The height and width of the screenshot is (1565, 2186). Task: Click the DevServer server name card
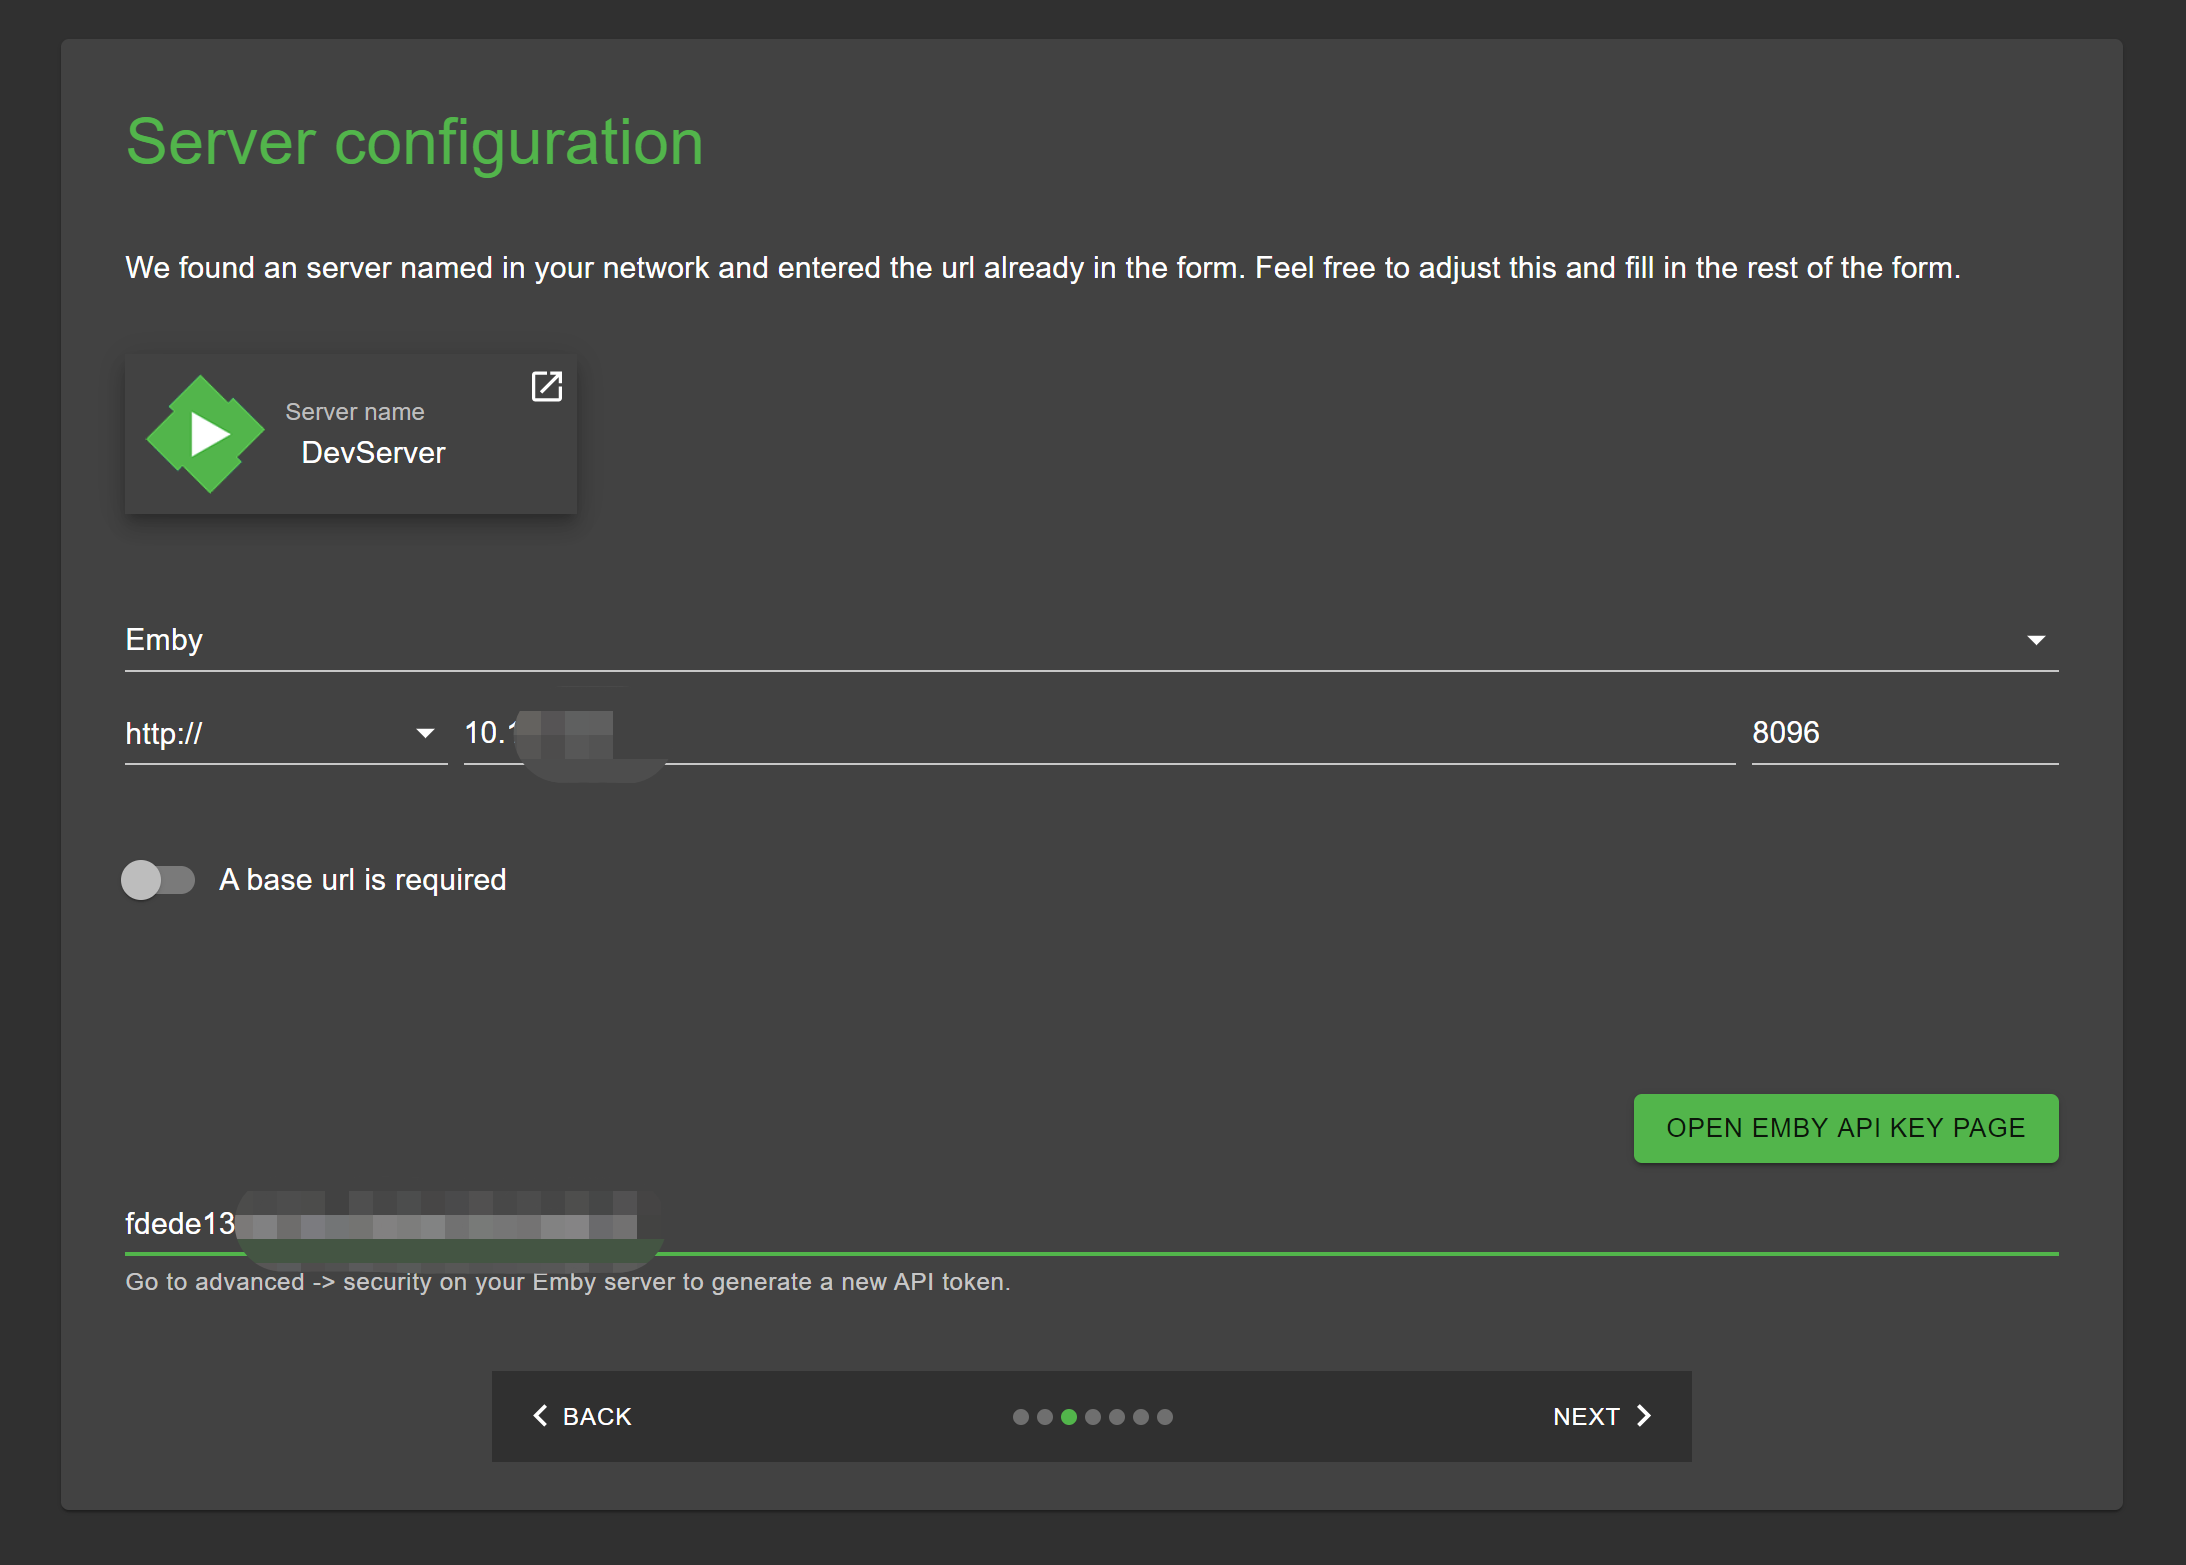(x=372, y=452)
